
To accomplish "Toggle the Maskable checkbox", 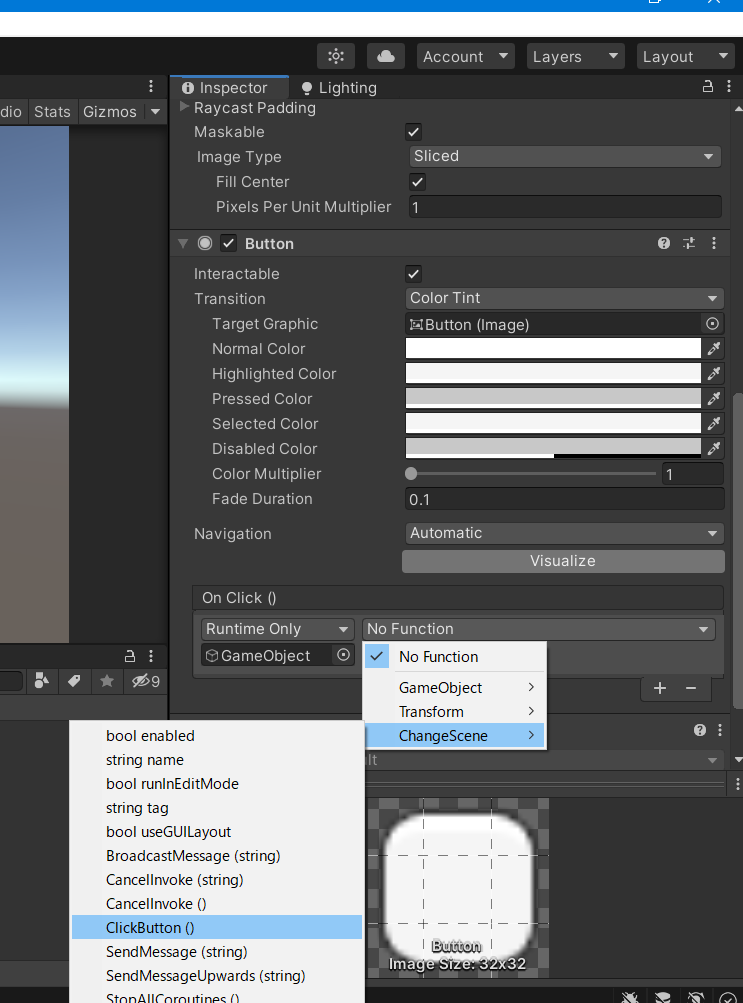I will pos(414,132).
